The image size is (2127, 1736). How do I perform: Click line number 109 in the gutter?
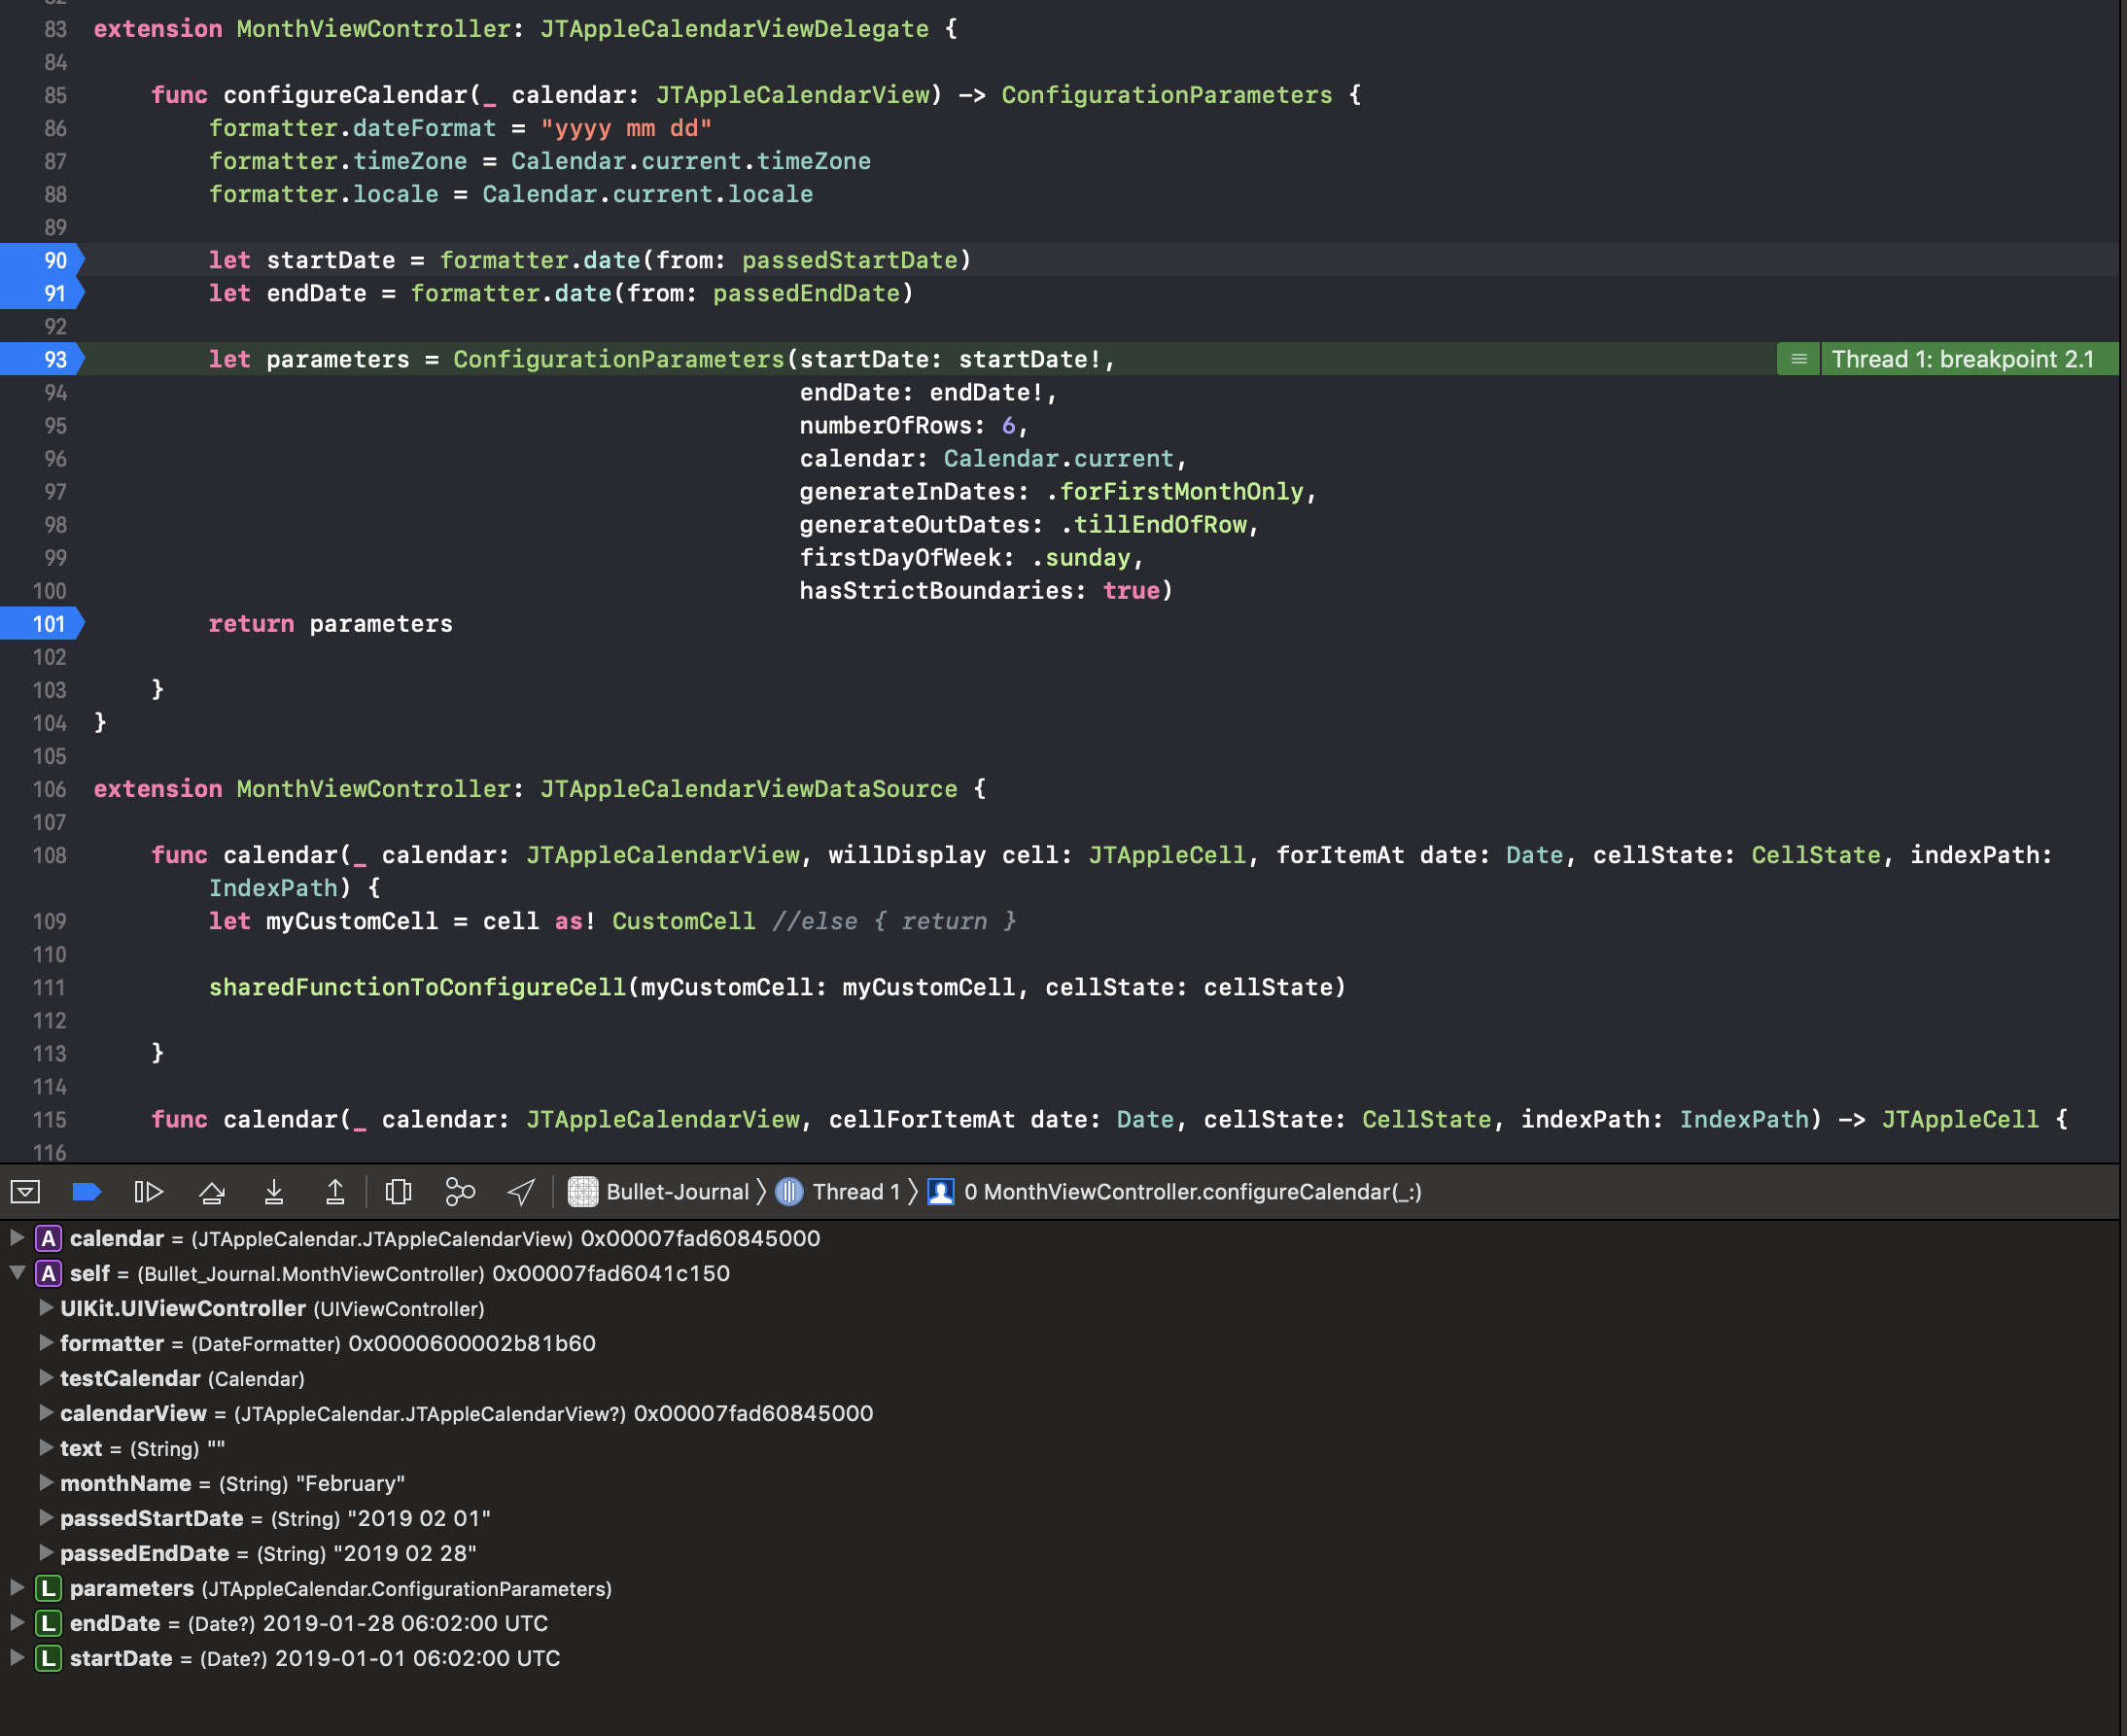(x=49, y=921)
